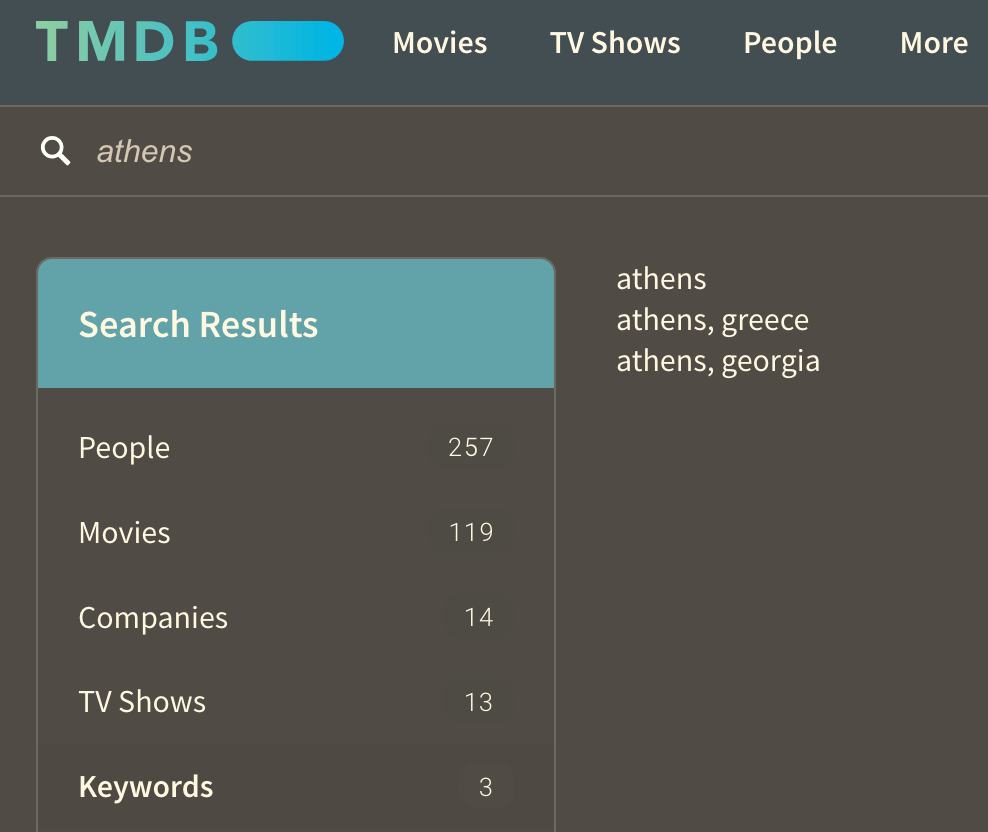Open the Movies menu in top navigation
The image size is (988, 832).
(x=440, y=43)
